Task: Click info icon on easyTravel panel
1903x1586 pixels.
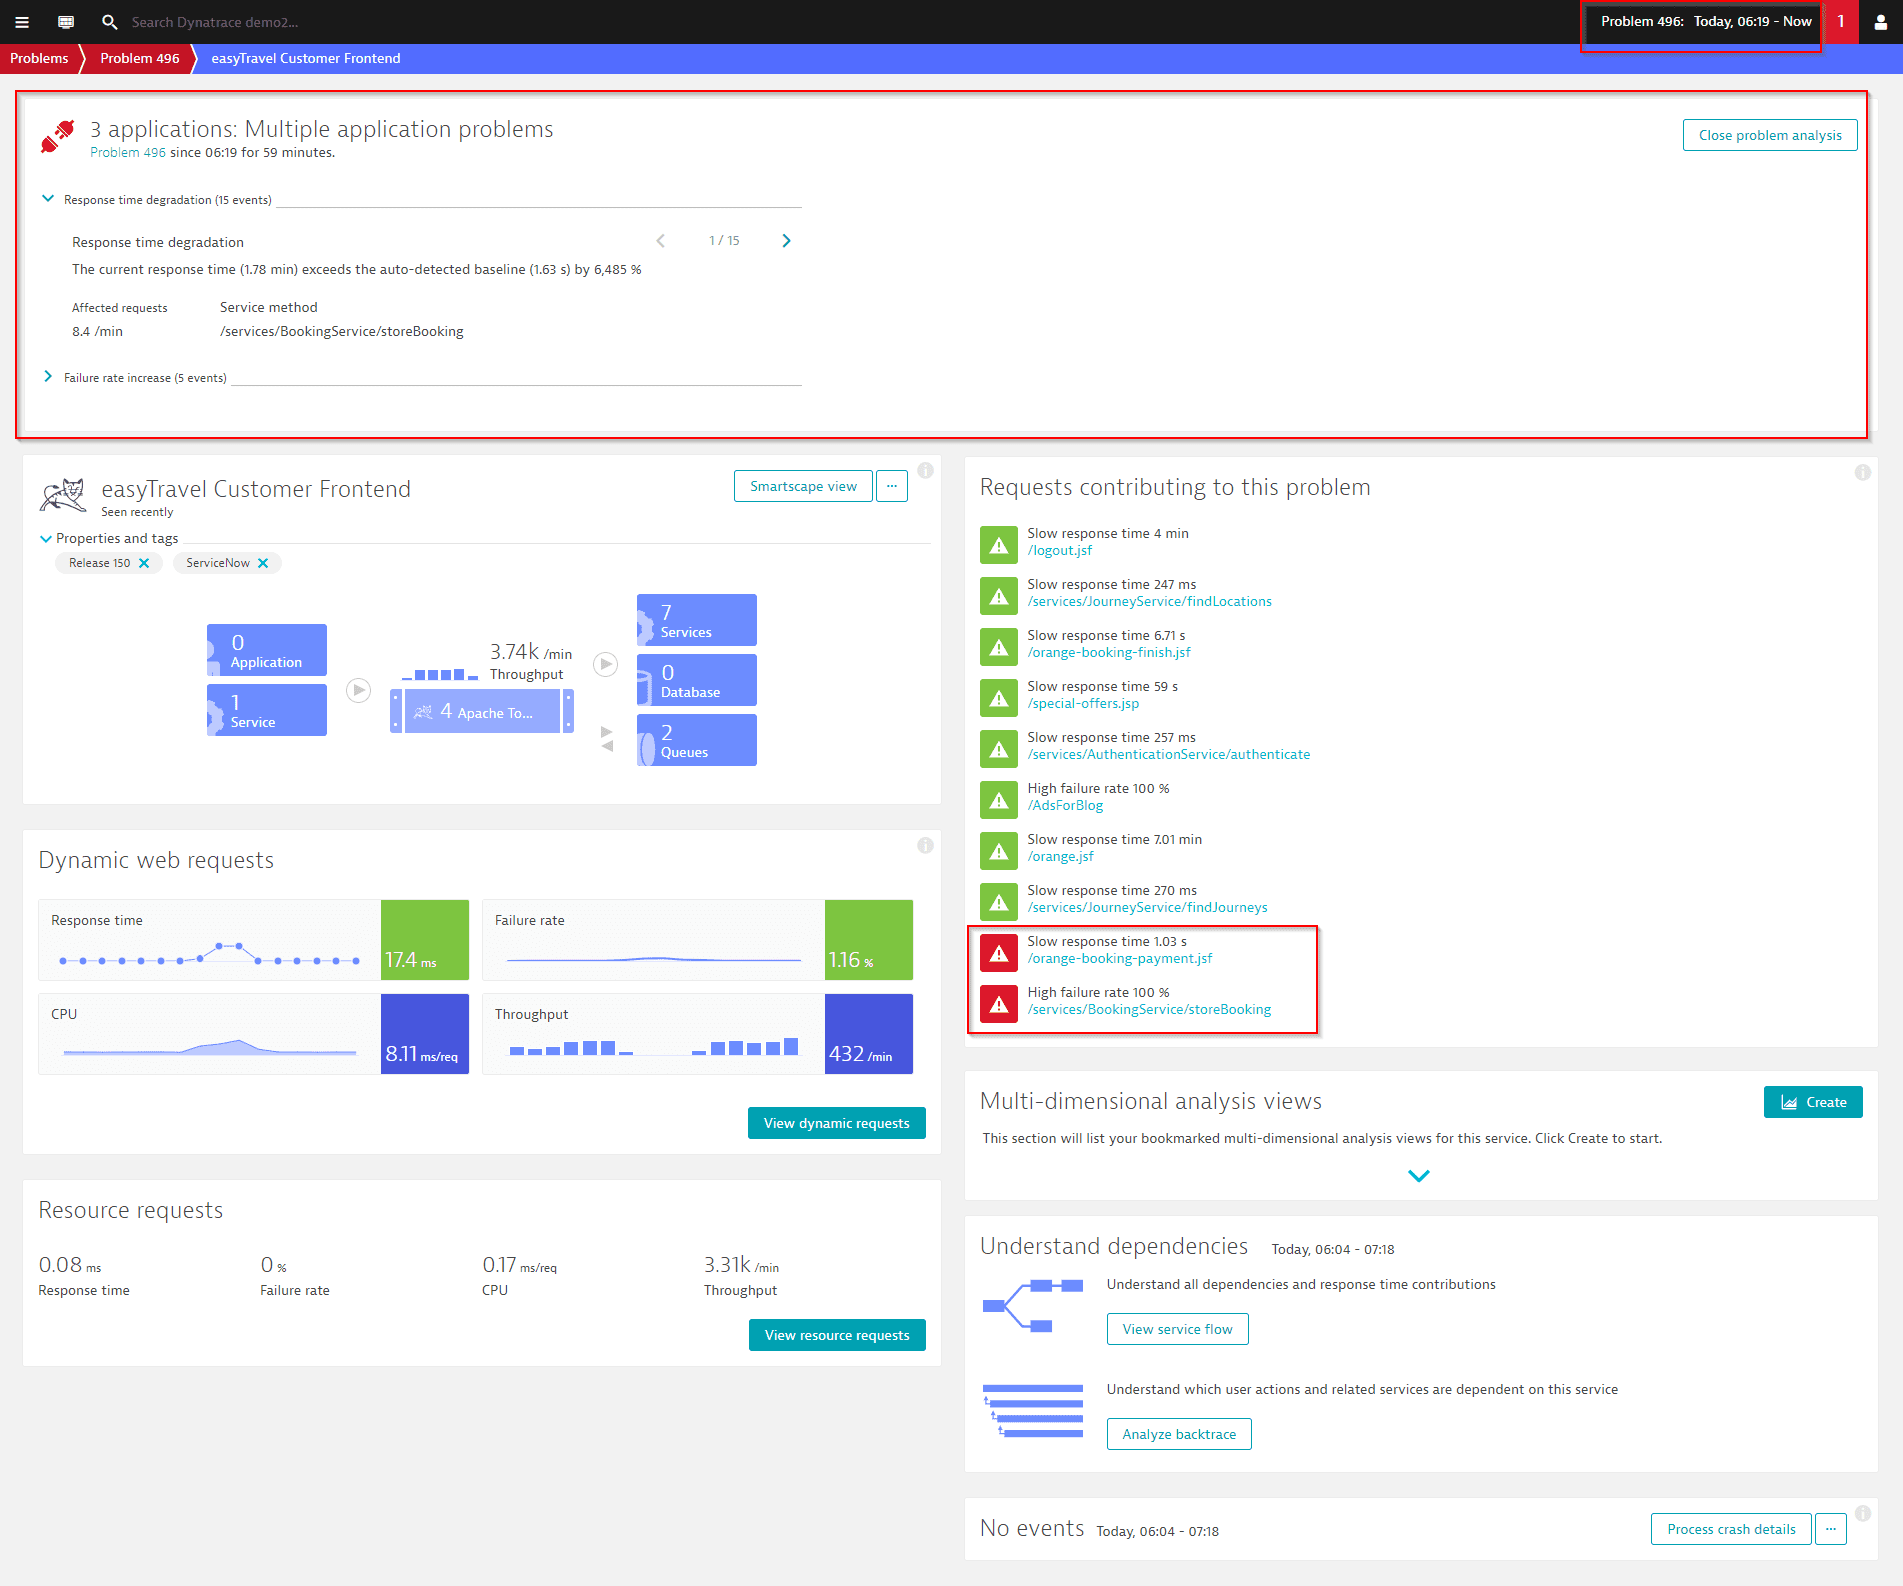Action: pyautogui.click(x=926, y=470)
